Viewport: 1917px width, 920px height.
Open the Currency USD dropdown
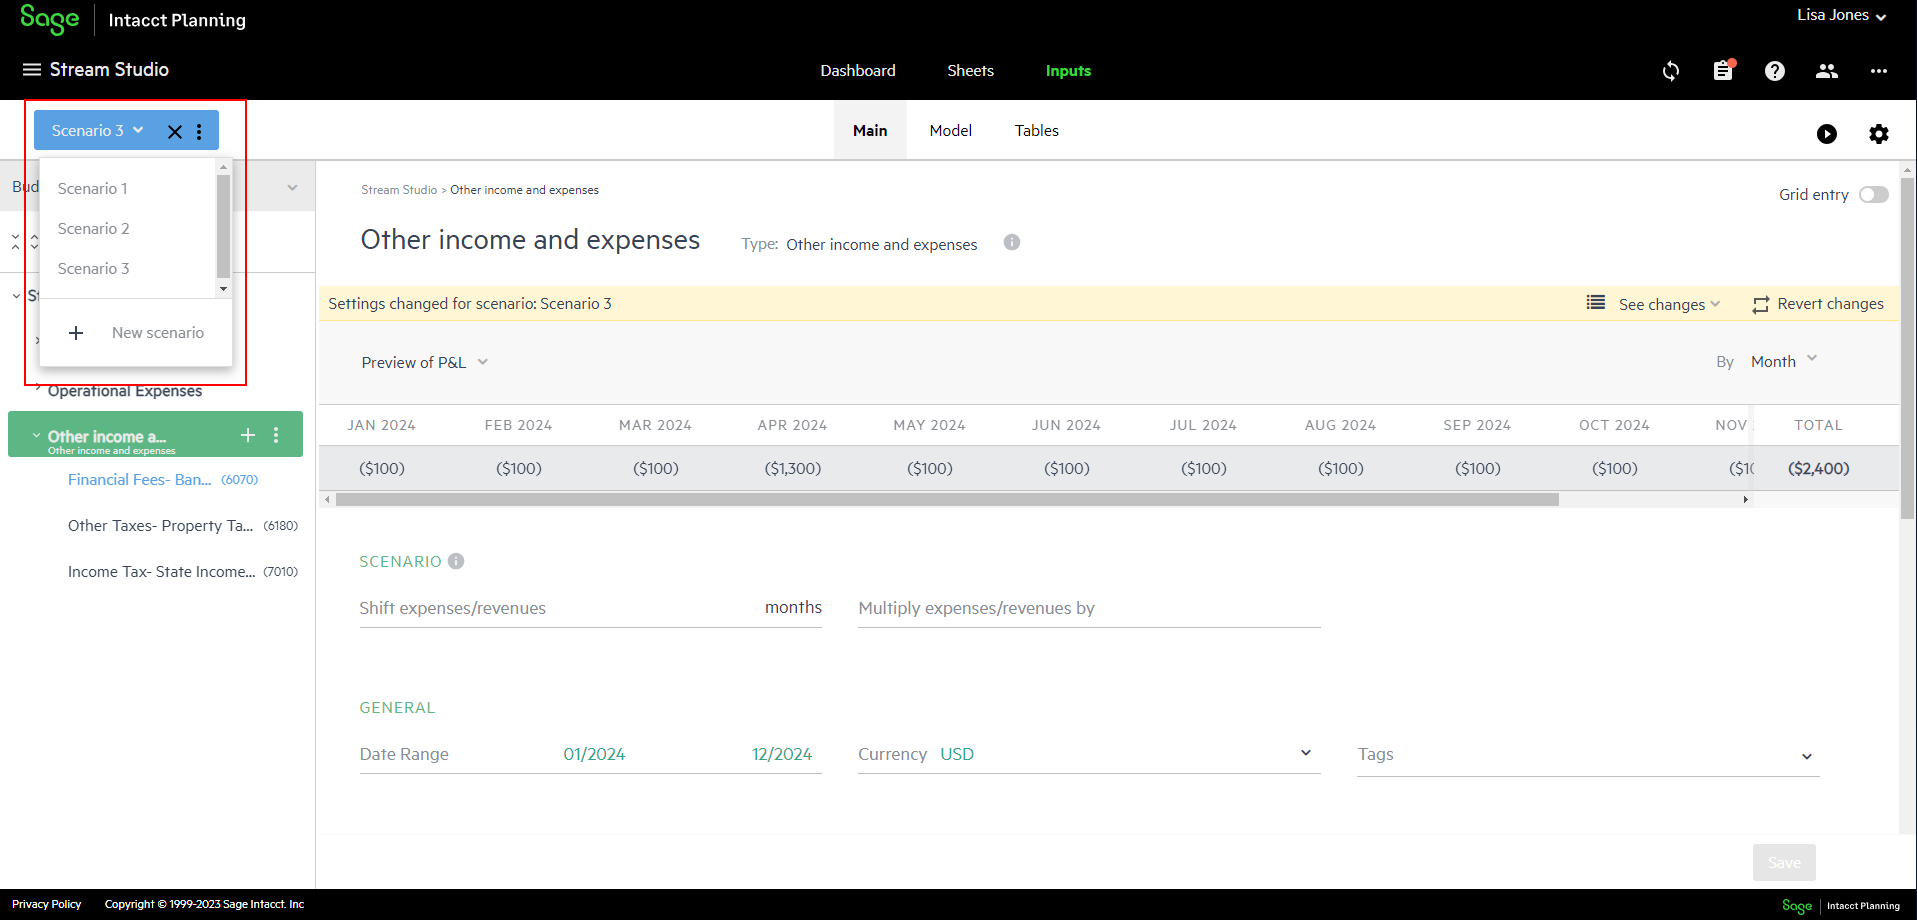tap(1089, 754)
